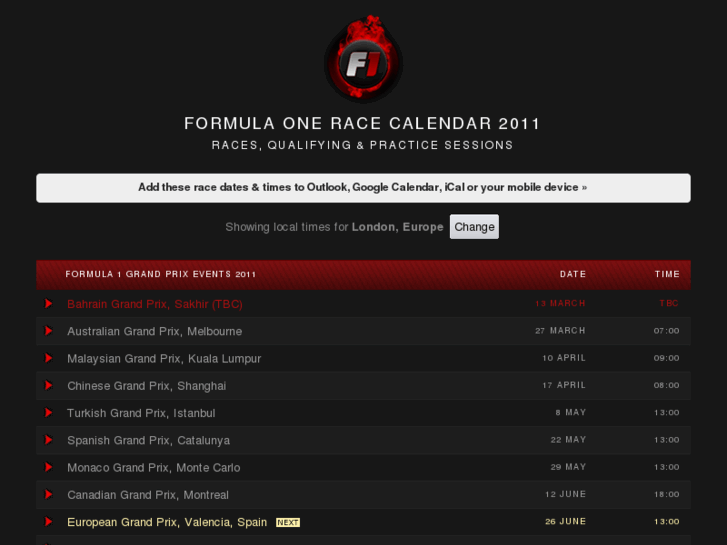
Task: Click Races, Qualifying & Practice Sessions subtitle
Action: click(x=363, y=145)
